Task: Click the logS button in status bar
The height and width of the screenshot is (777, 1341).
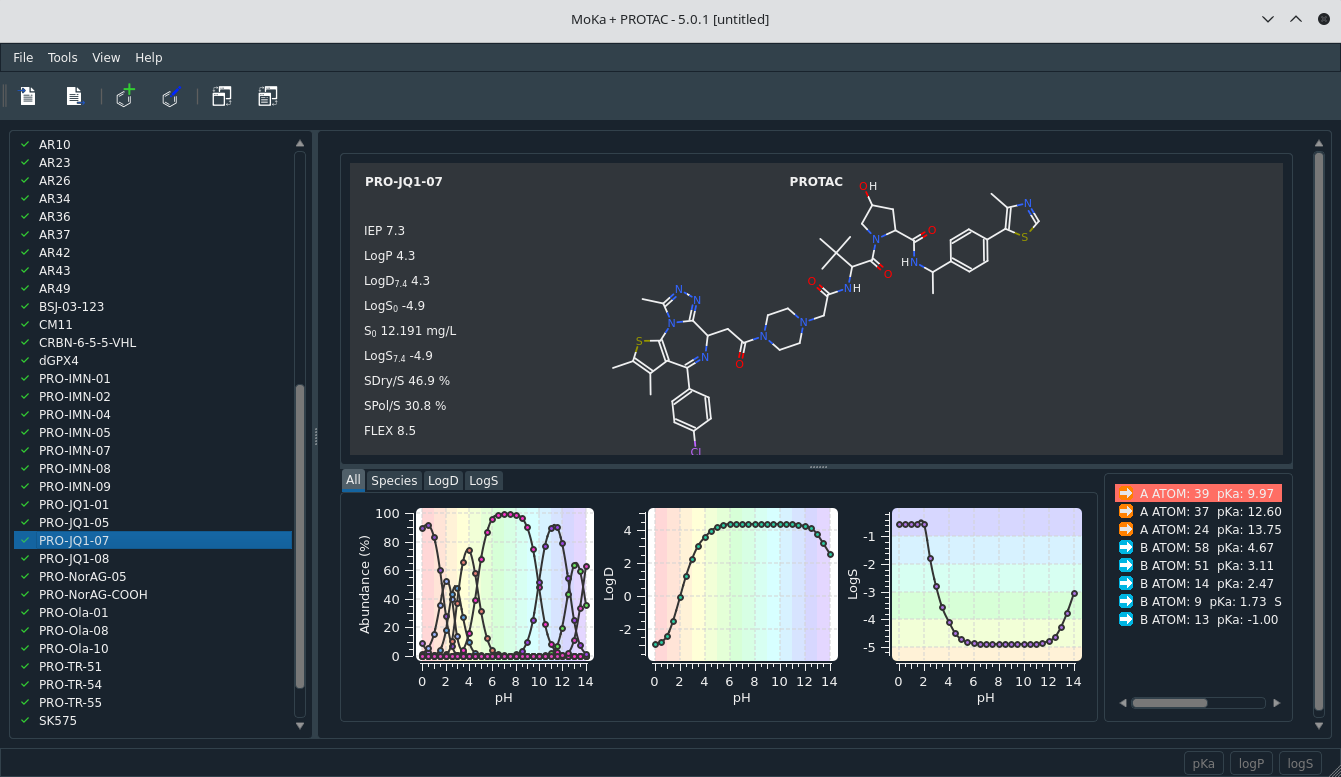Action: [x=1300, y=763]
